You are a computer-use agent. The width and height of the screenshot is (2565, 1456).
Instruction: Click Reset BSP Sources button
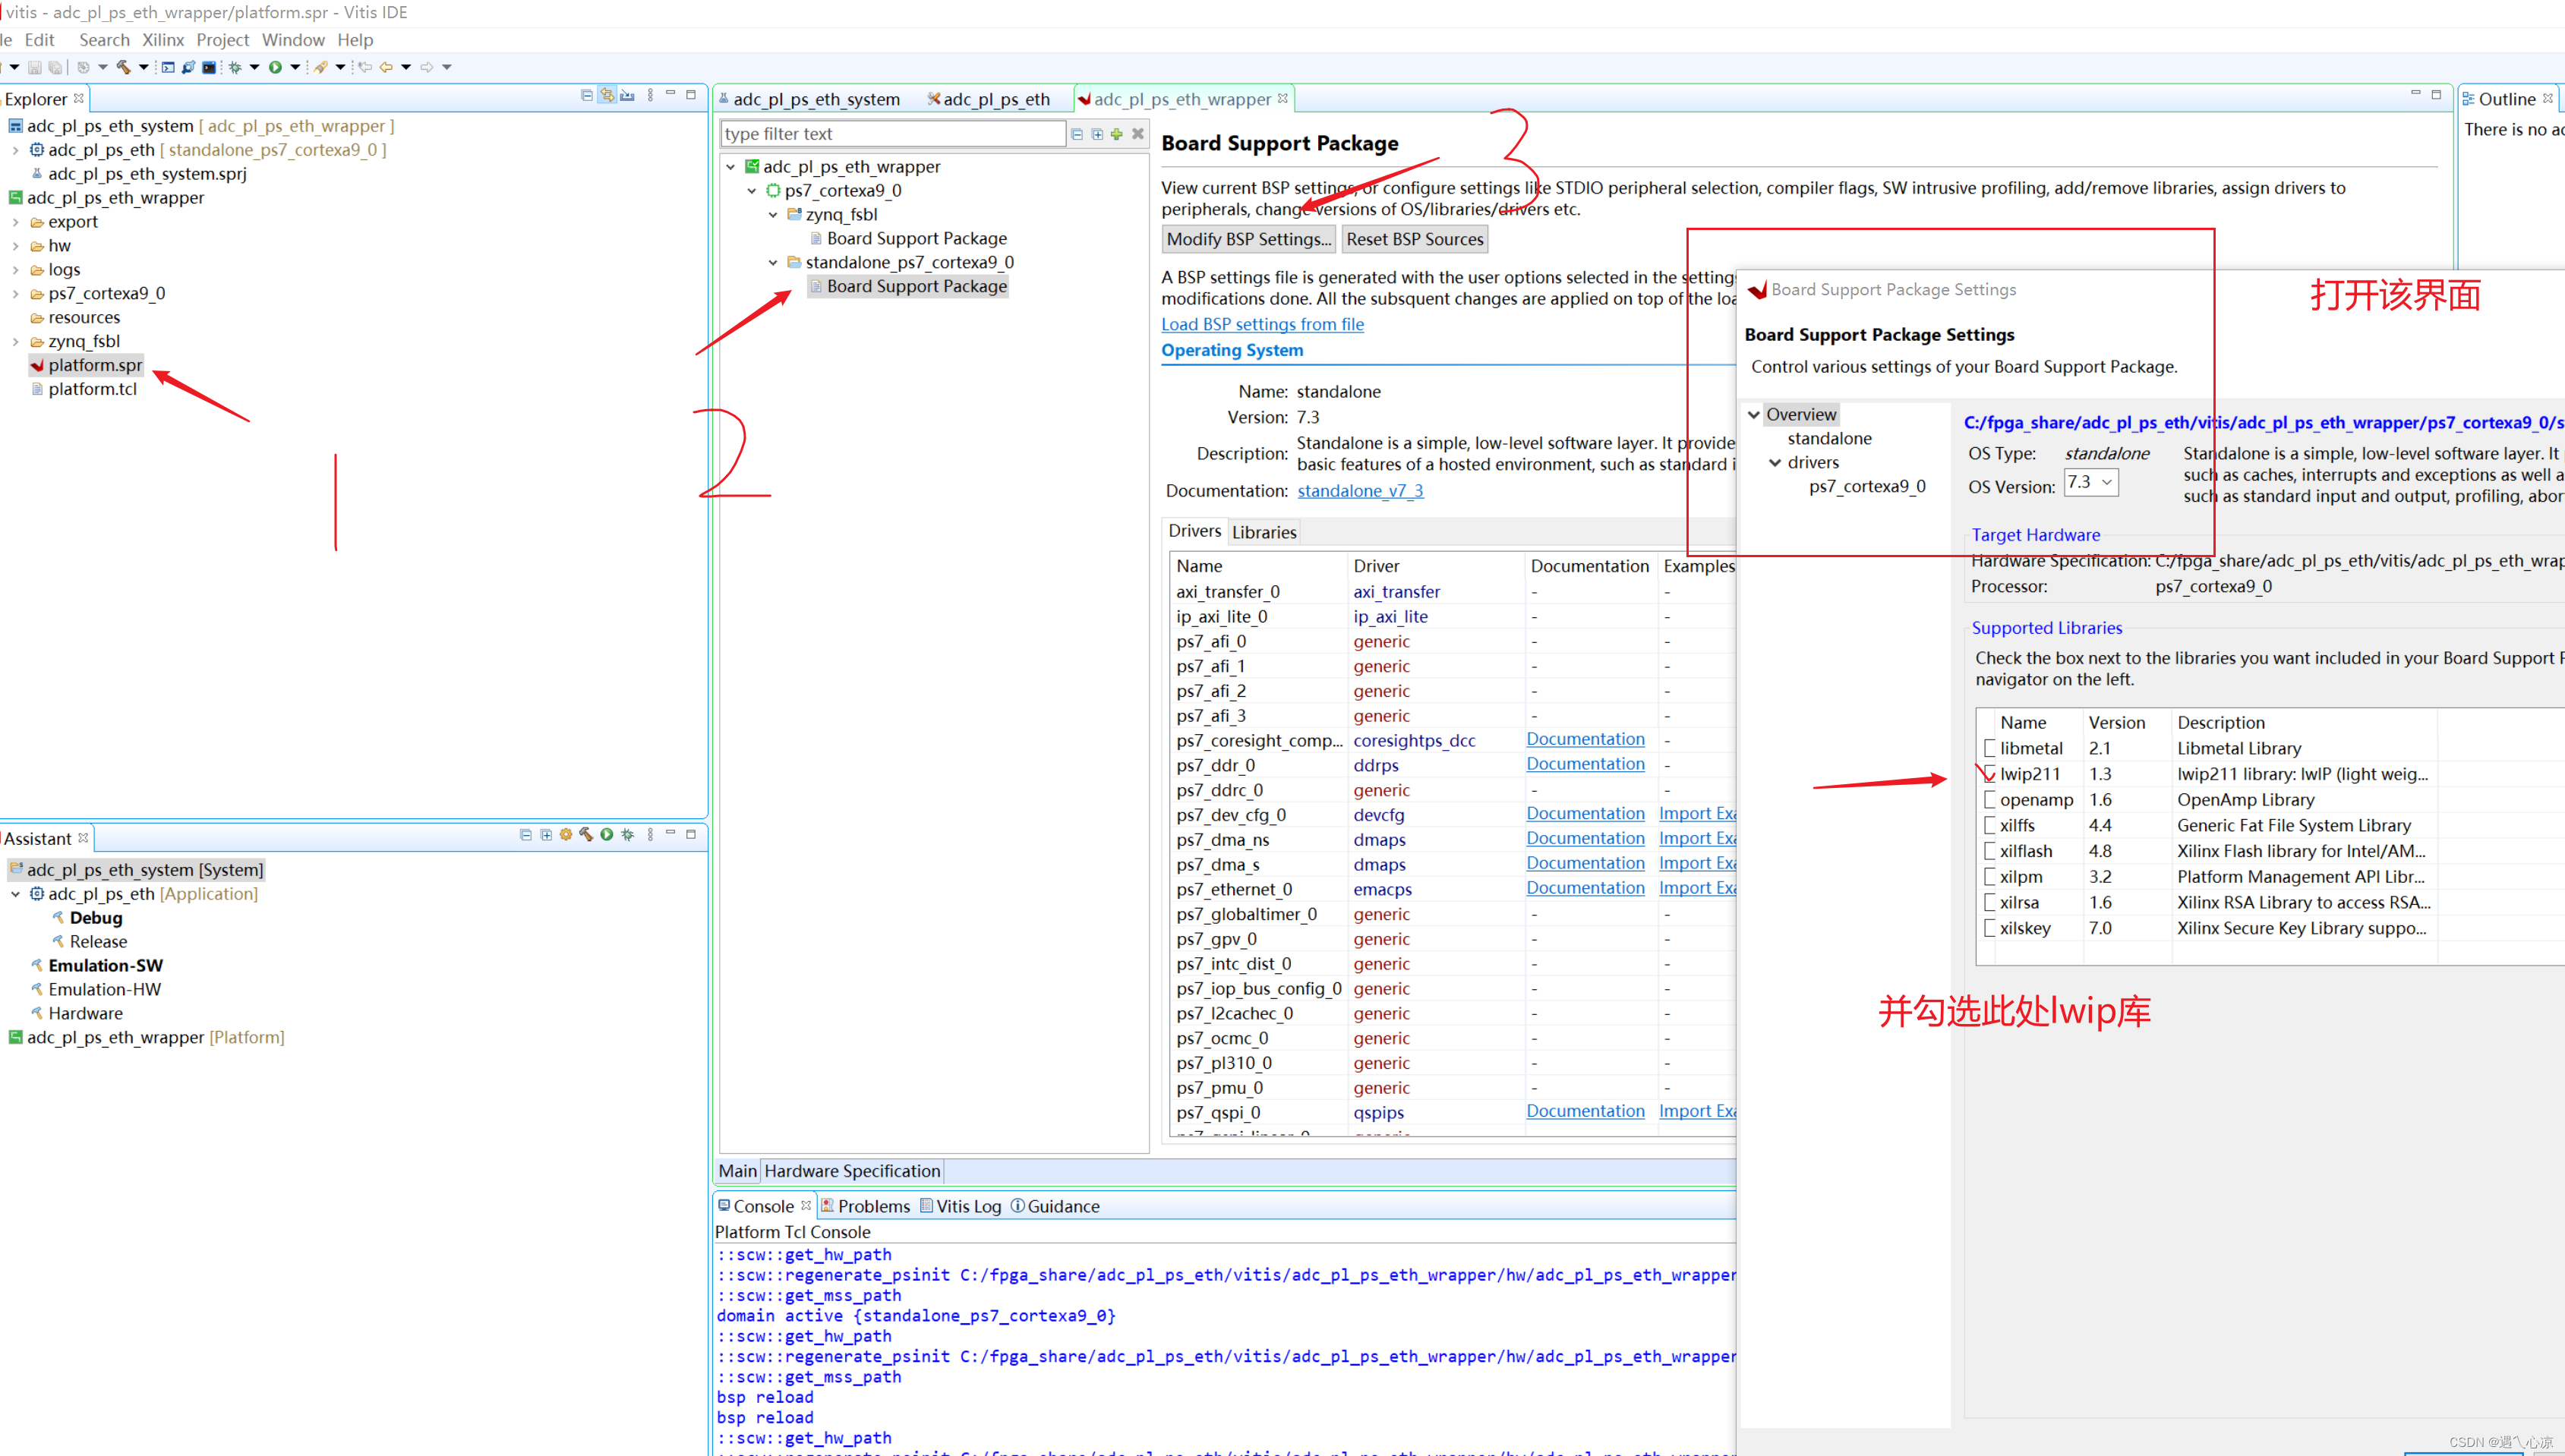[1414, 239]
